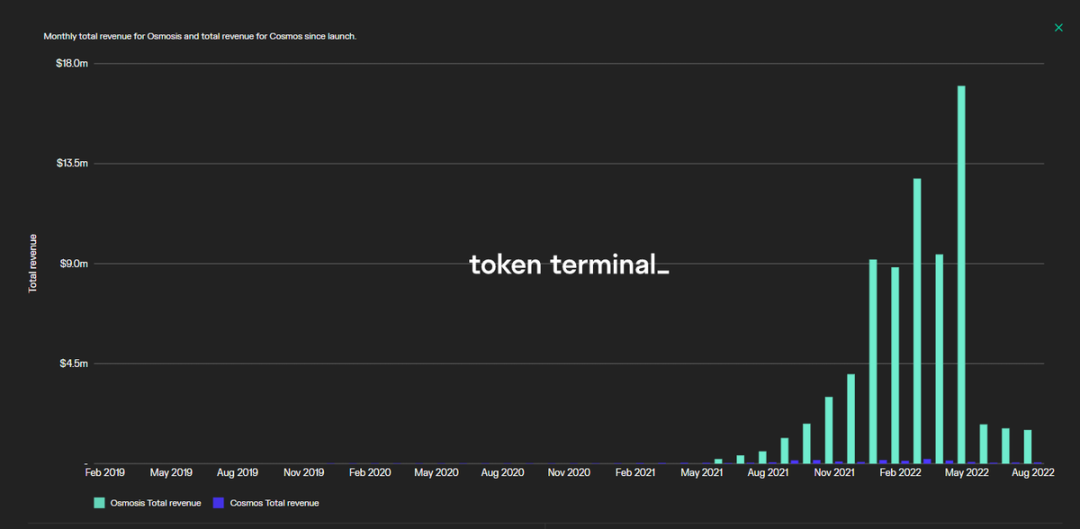The width and height of the screenshot is (1080, 529).
Task: Click the Aug 2021 x-axis label
Action: [x=768, y=473]
